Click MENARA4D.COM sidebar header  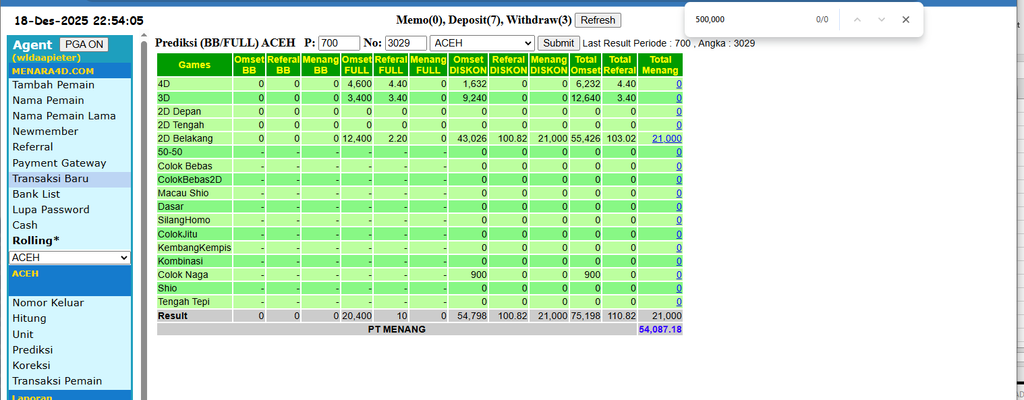(x=53, y=71)
